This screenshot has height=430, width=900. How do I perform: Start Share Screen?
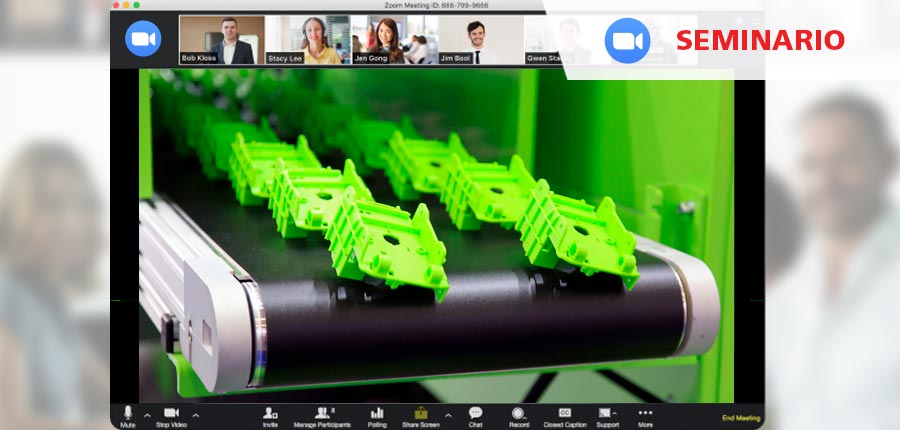(x=421, y=414)
